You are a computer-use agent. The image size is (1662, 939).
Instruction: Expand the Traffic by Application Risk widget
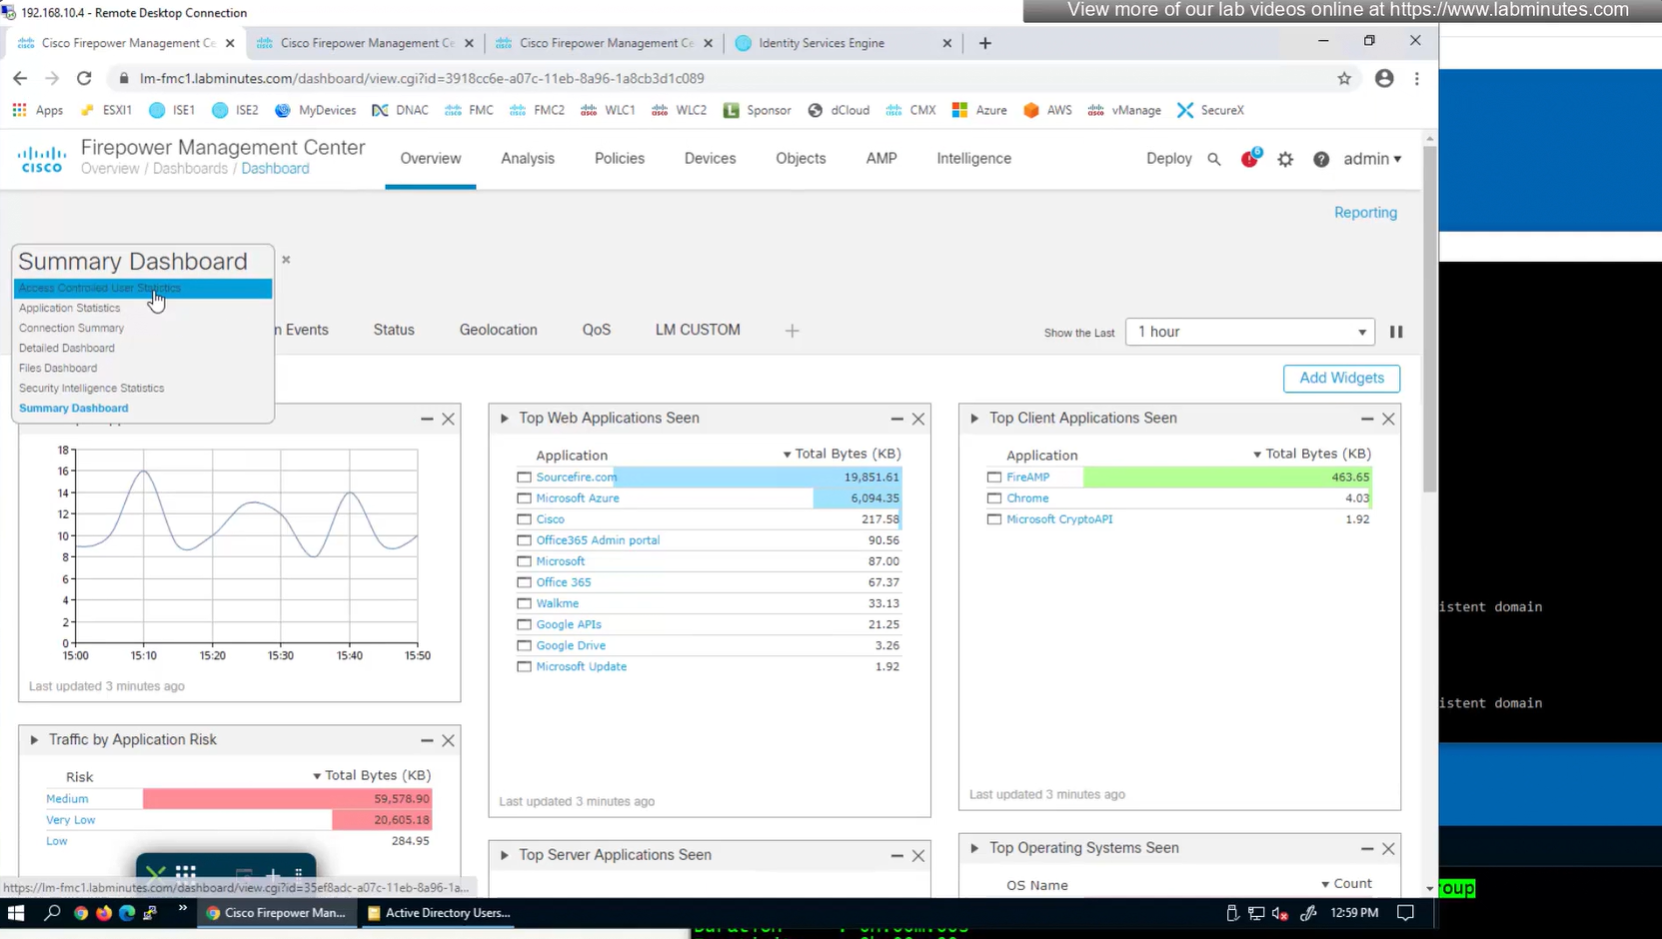click(34, 740)
